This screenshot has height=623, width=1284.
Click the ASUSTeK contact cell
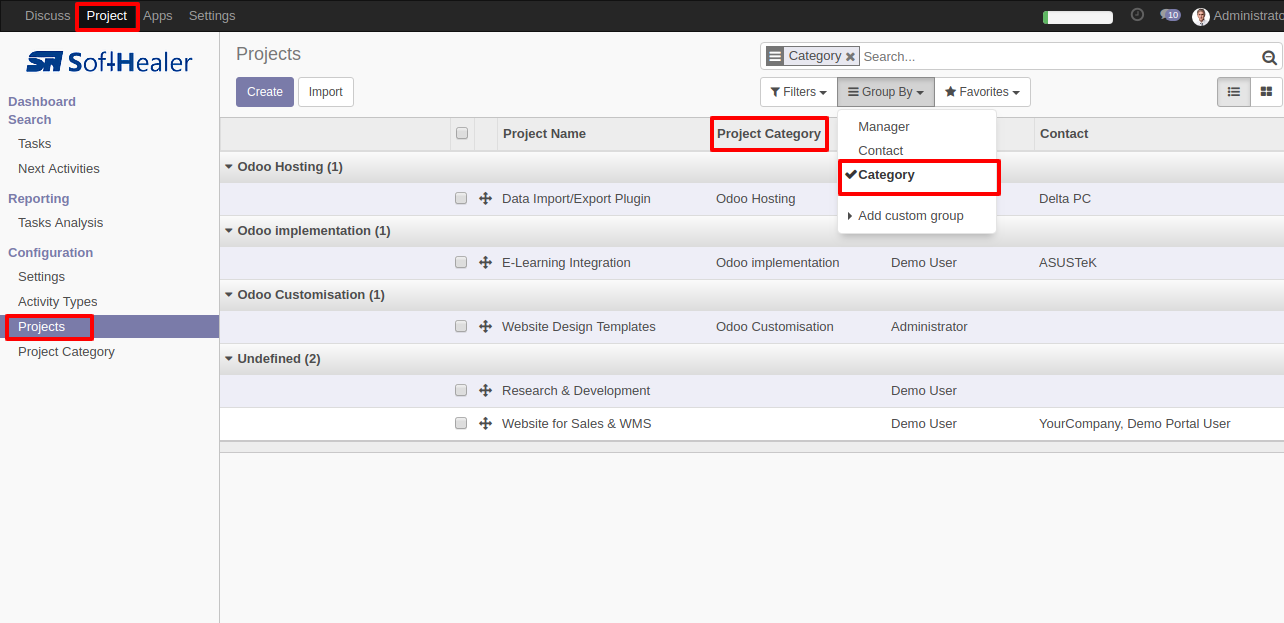(x=1068, y=263)
